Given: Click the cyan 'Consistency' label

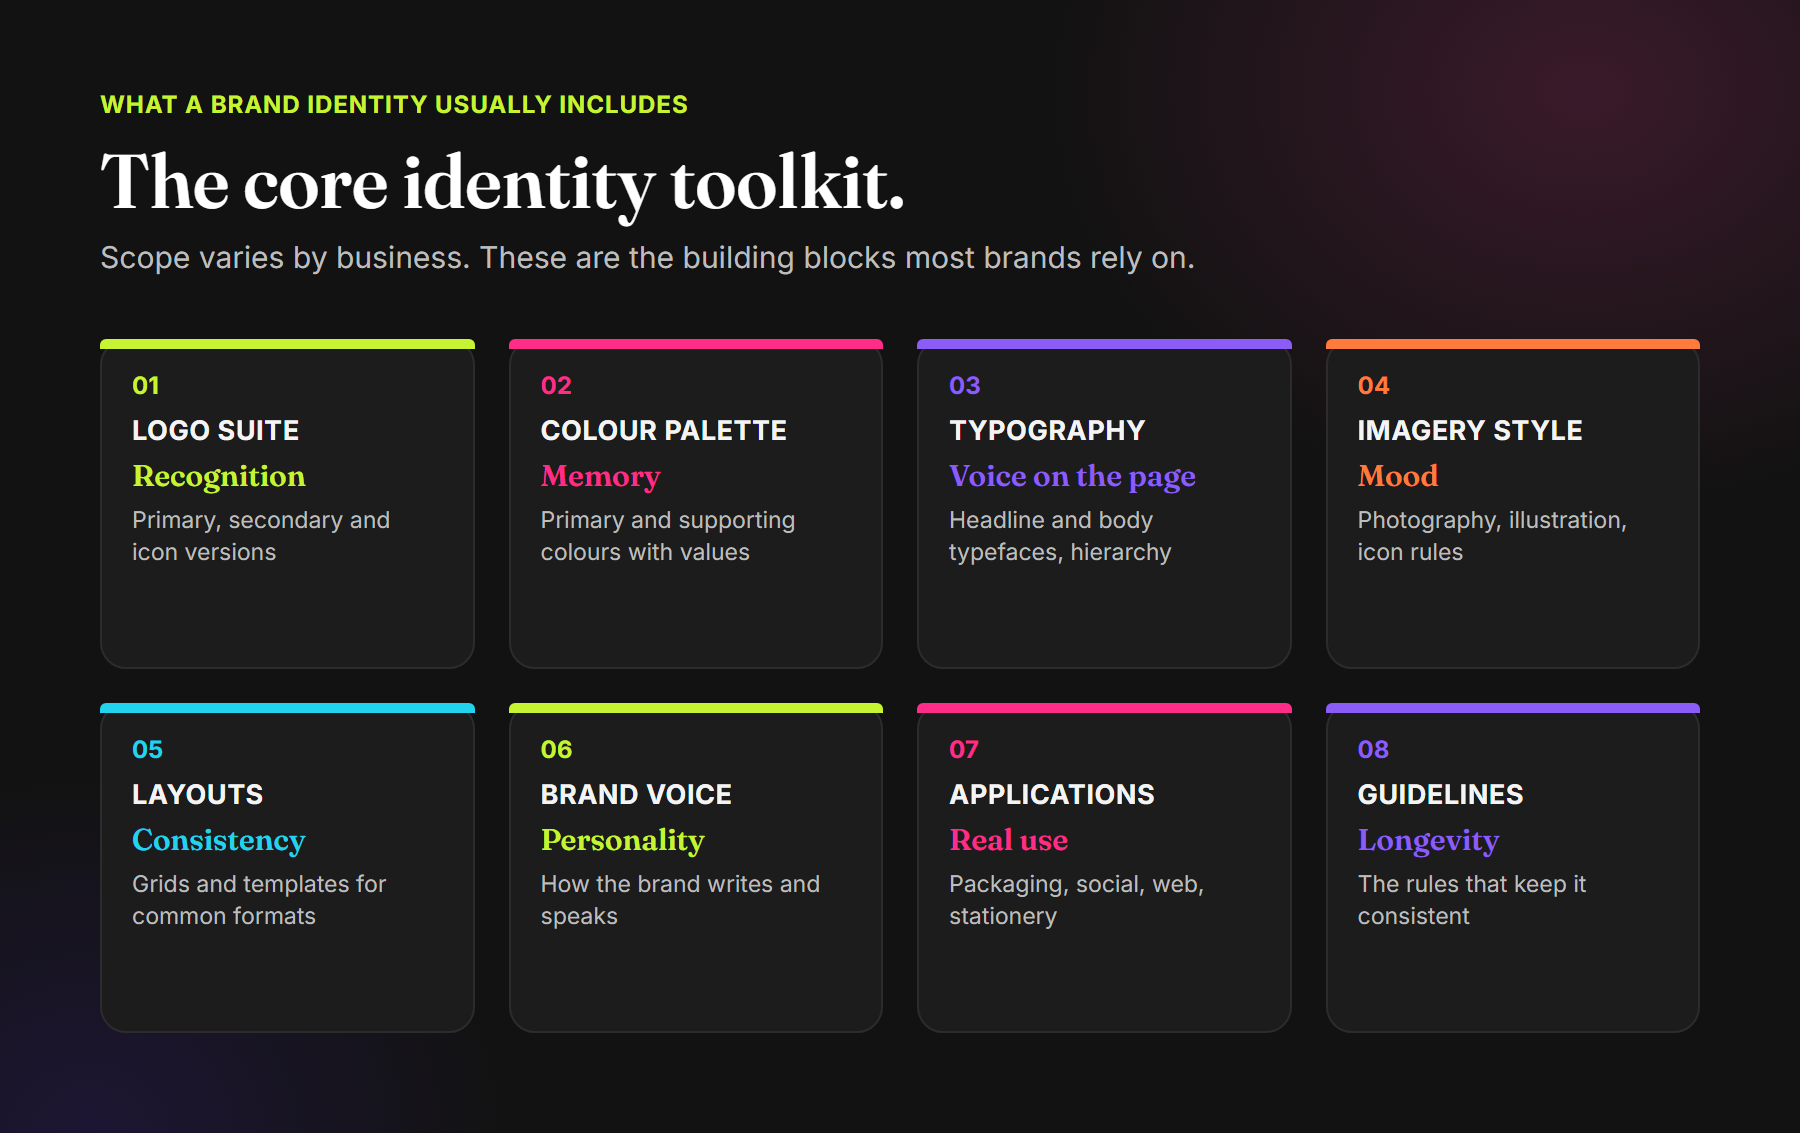Looking at the screenshot, I should [219, 841].
